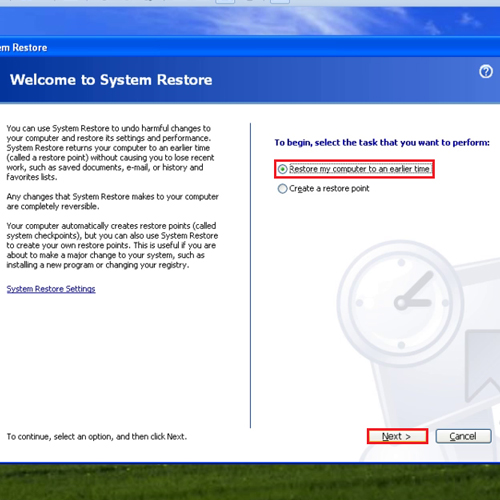Click the 'Welcome to System Restore' heading
Screen dimensions: 500x500
click(111, 80)
